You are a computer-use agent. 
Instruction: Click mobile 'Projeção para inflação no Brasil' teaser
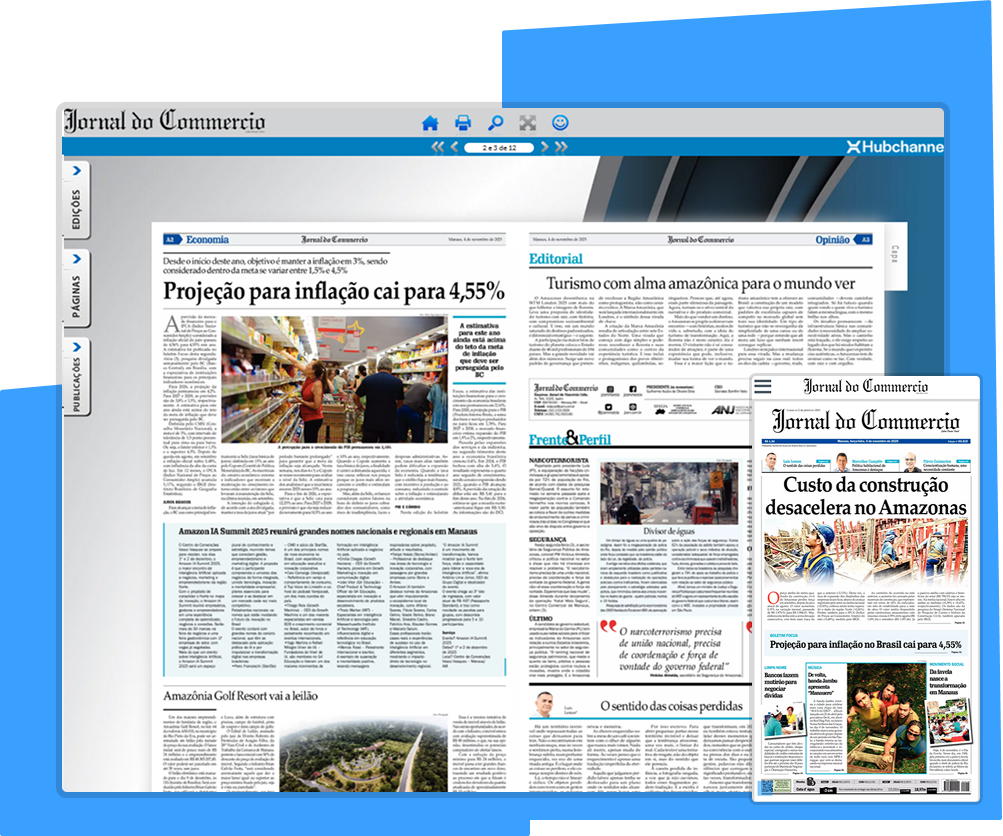point(865,645)
